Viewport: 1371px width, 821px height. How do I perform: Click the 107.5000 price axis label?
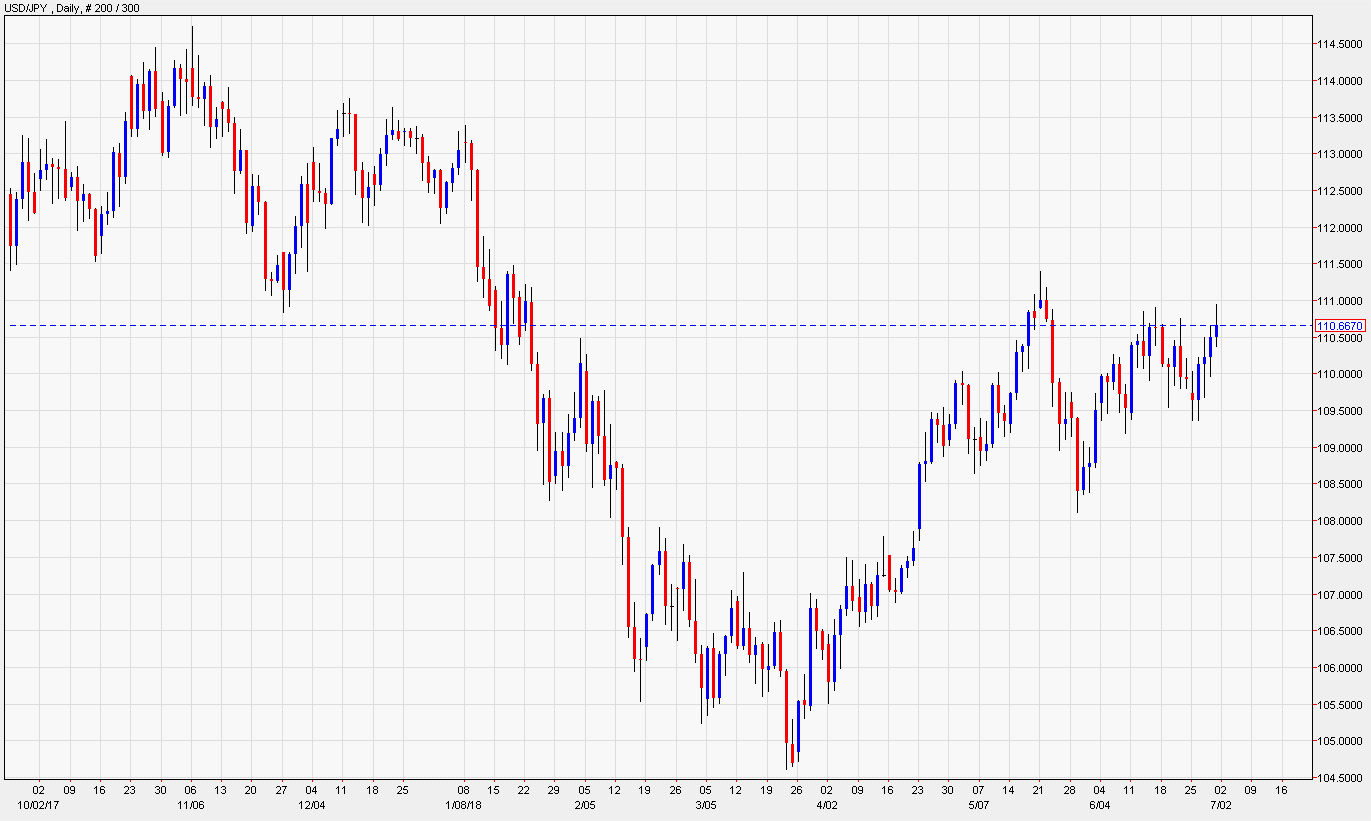coord(1340,558)
